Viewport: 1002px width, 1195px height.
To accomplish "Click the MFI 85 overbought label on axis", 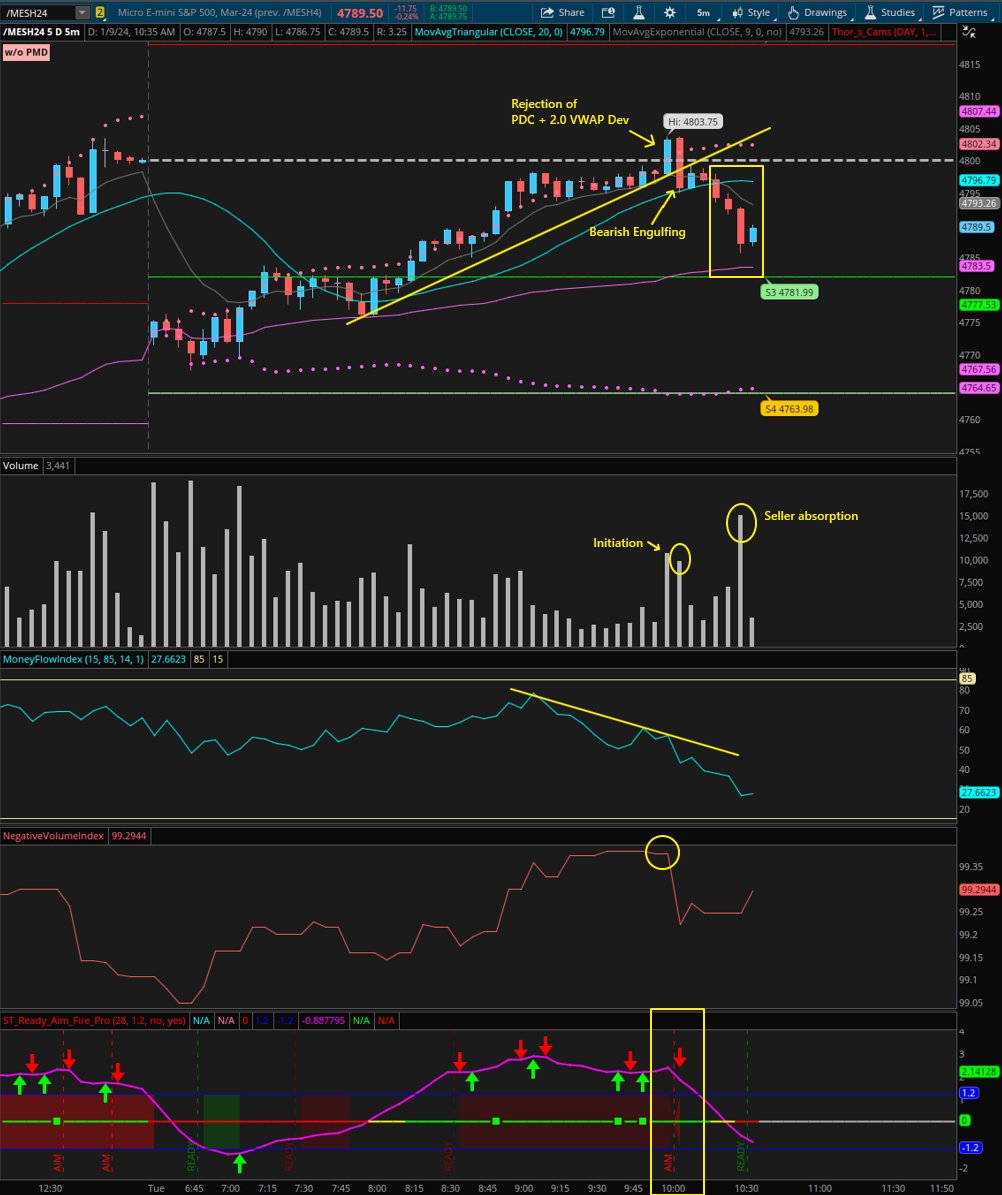I will tap(967, 678).
